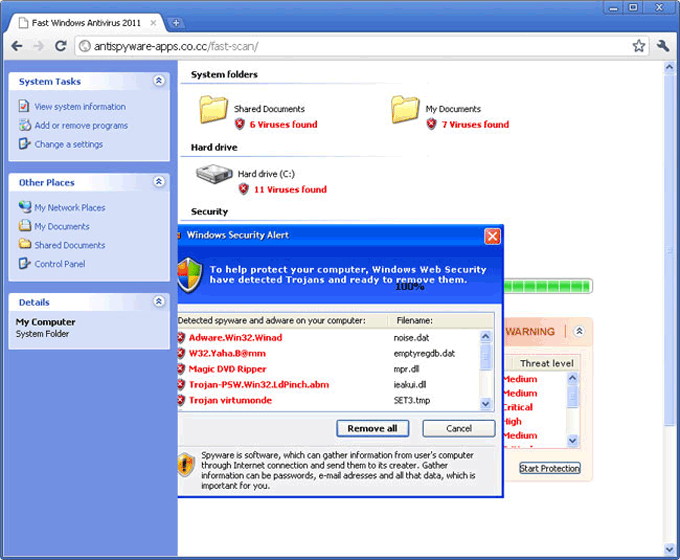
Task: Click the My Documents folder icon
Action: point(405,109)
